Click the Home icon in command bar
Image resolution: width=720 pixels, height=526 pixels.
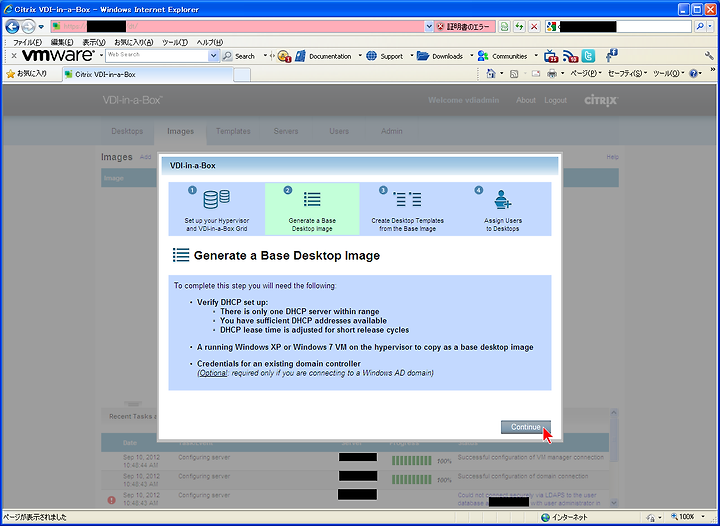point(491,73)
